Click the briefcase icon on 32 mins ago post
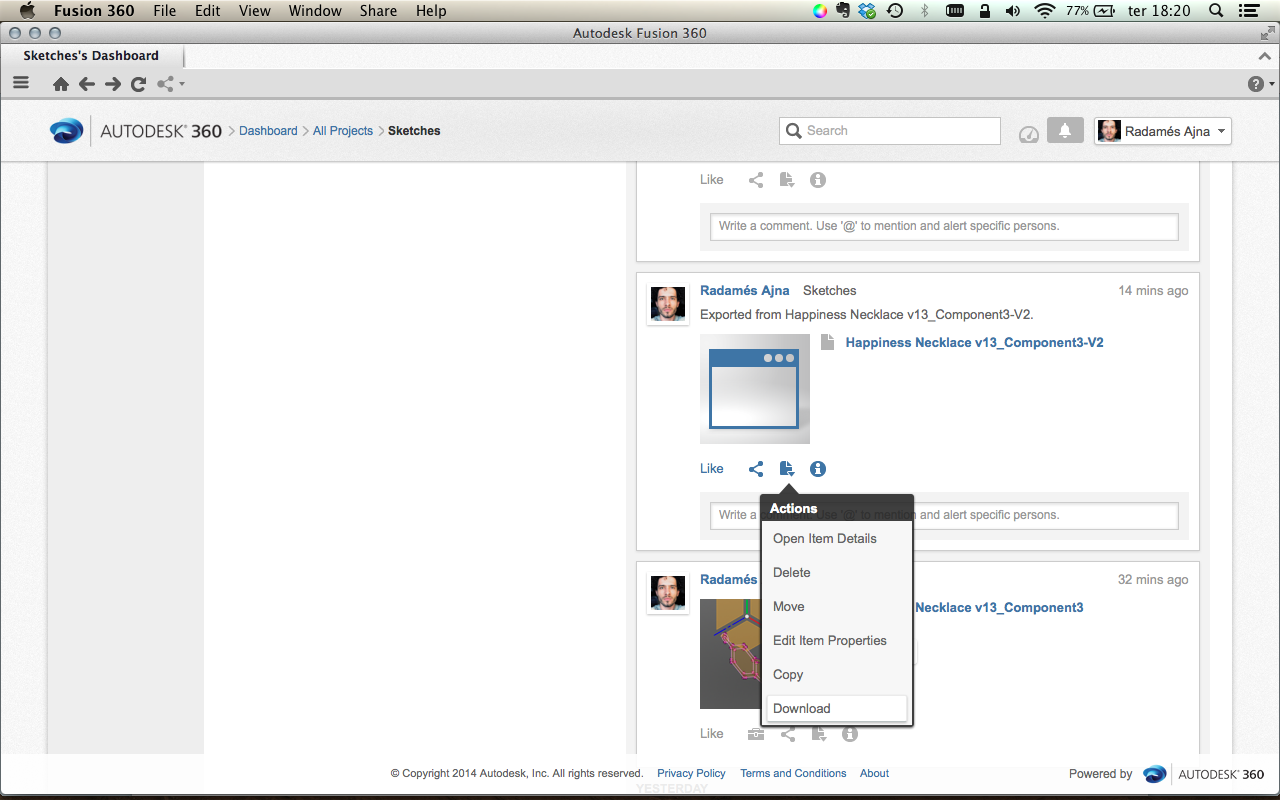The width and height of the screenshot is (1280, 800). [x=756, y=734]
